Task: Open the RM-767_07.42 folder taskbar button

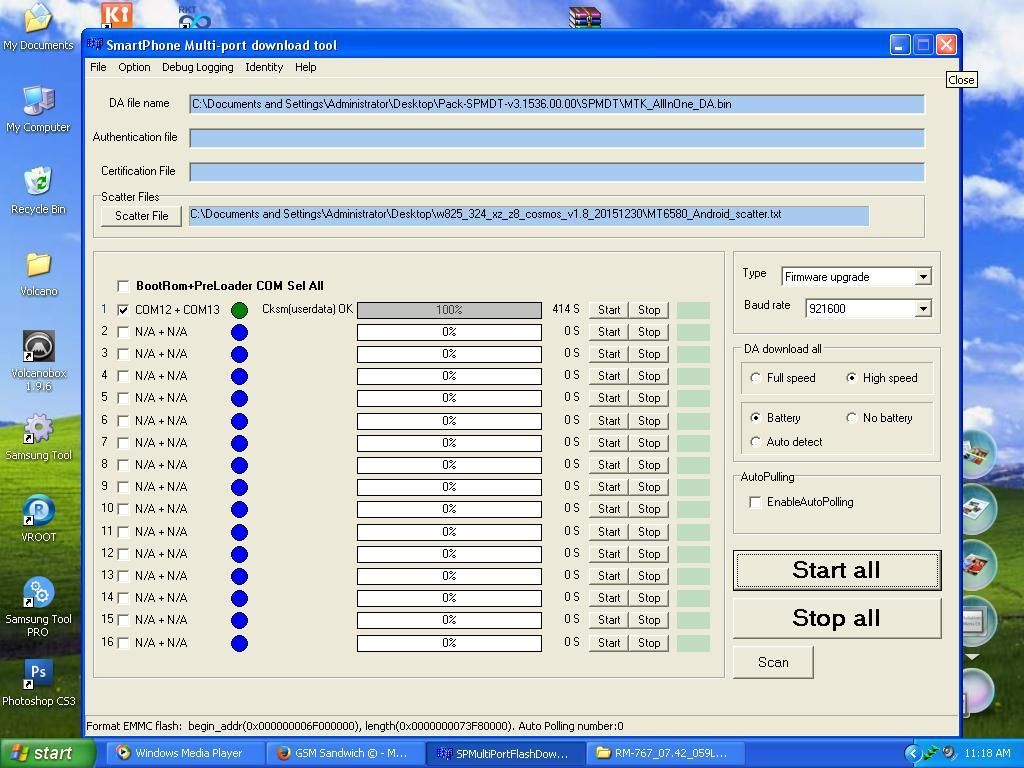Action: click(x=664, y=753)
